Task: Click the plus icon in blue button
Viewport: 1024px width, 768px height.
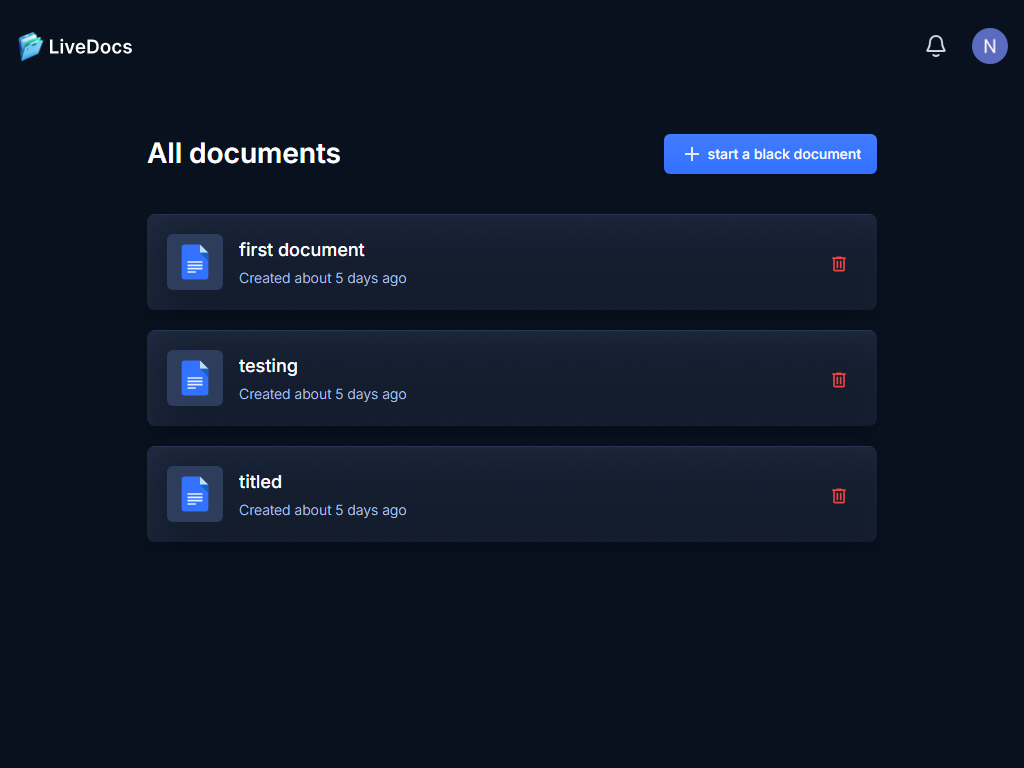Action: [691, 154]
